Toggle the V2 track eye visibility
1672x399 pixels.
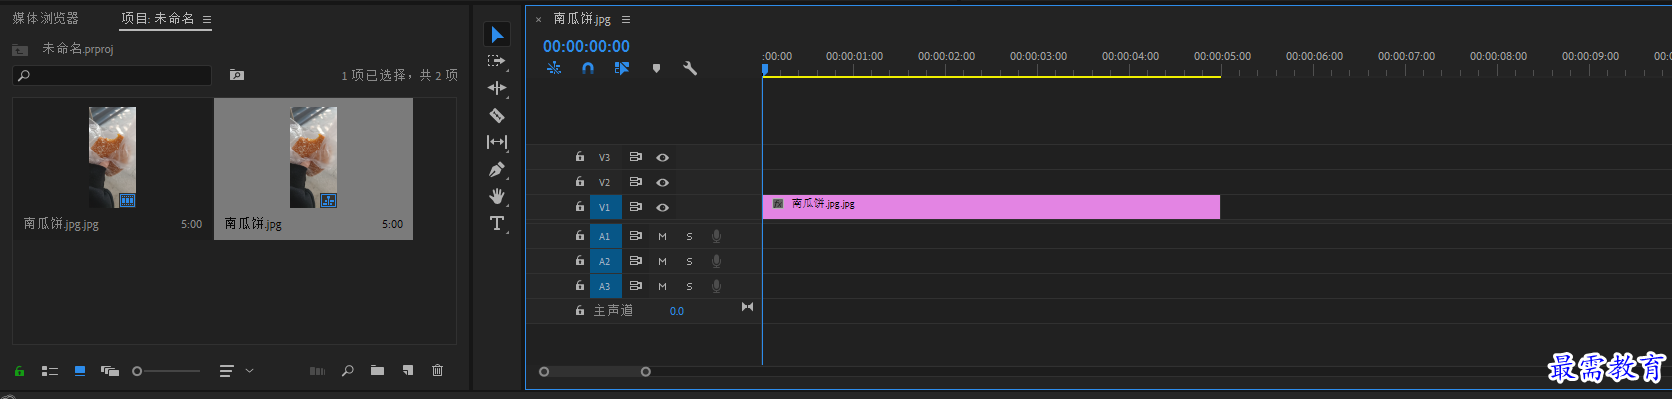(662, 182)
